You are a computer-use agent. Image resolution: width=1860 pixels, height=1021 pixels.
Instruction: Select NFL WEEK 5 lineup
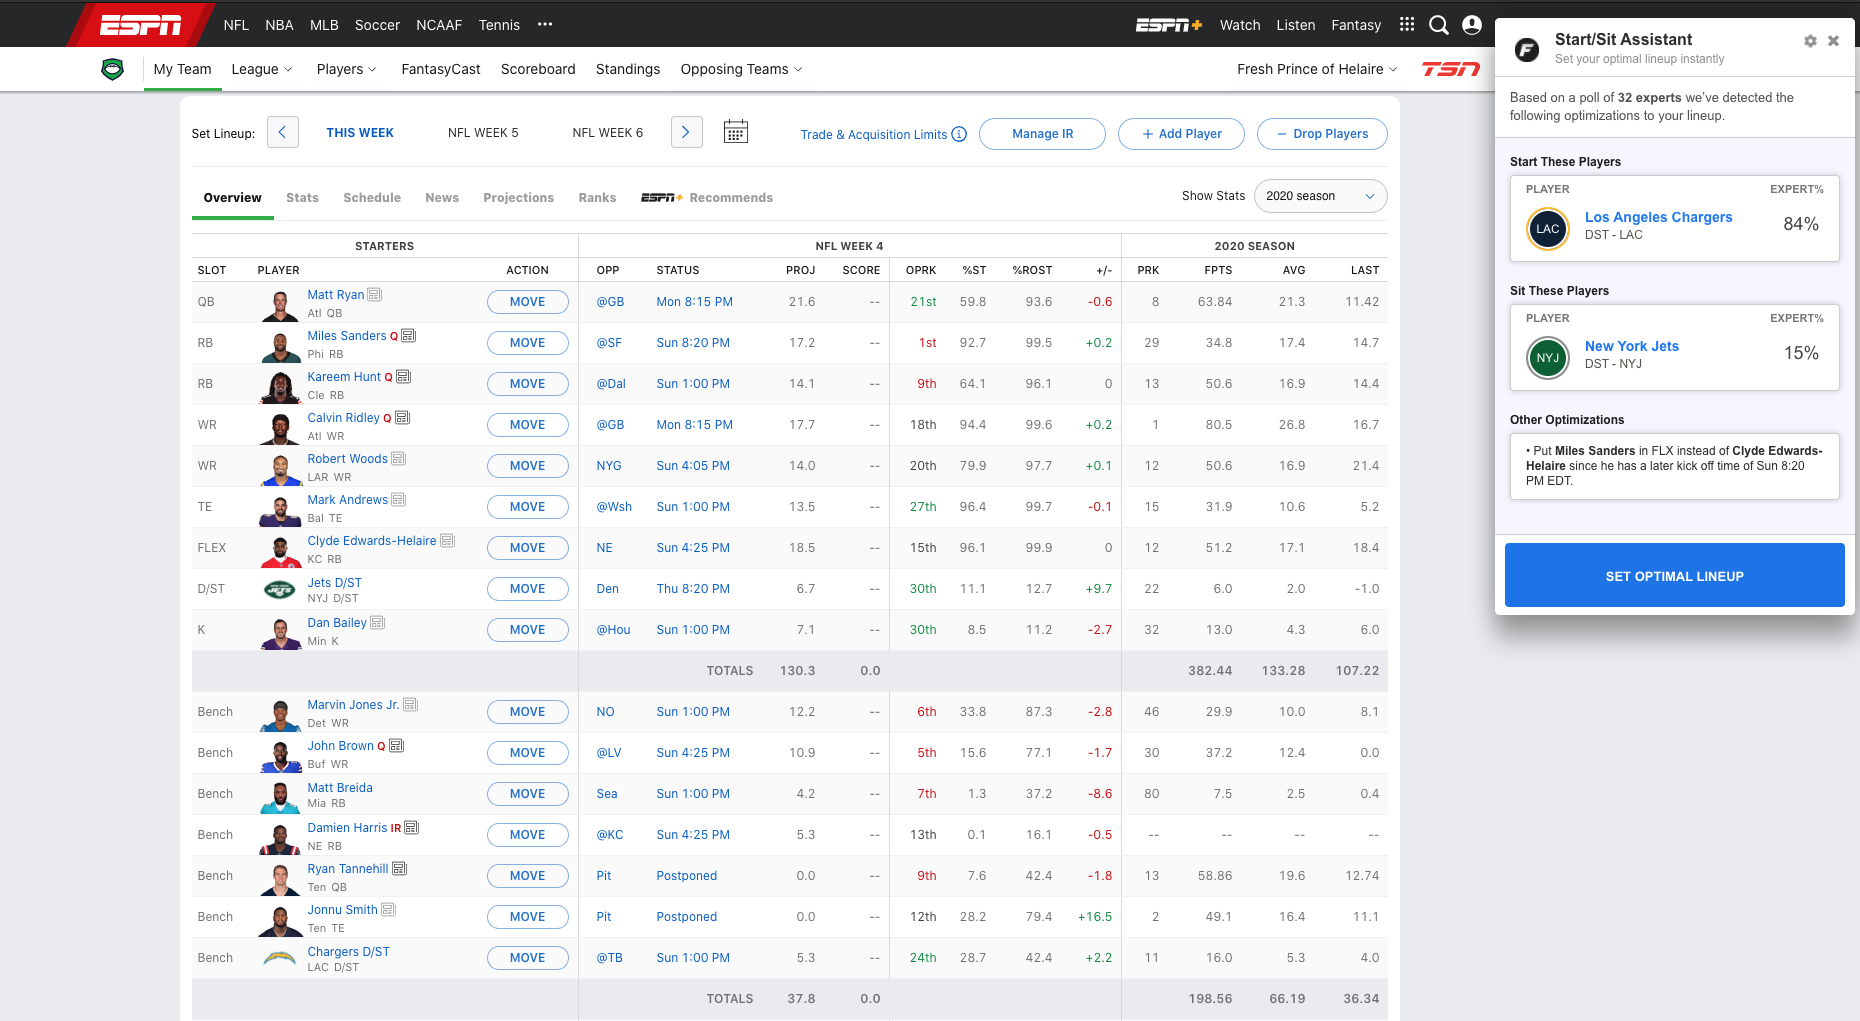click(483, 133)
